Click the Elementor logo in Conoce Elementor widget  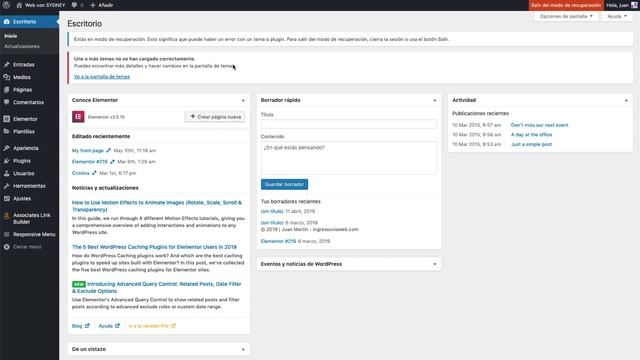78,117
